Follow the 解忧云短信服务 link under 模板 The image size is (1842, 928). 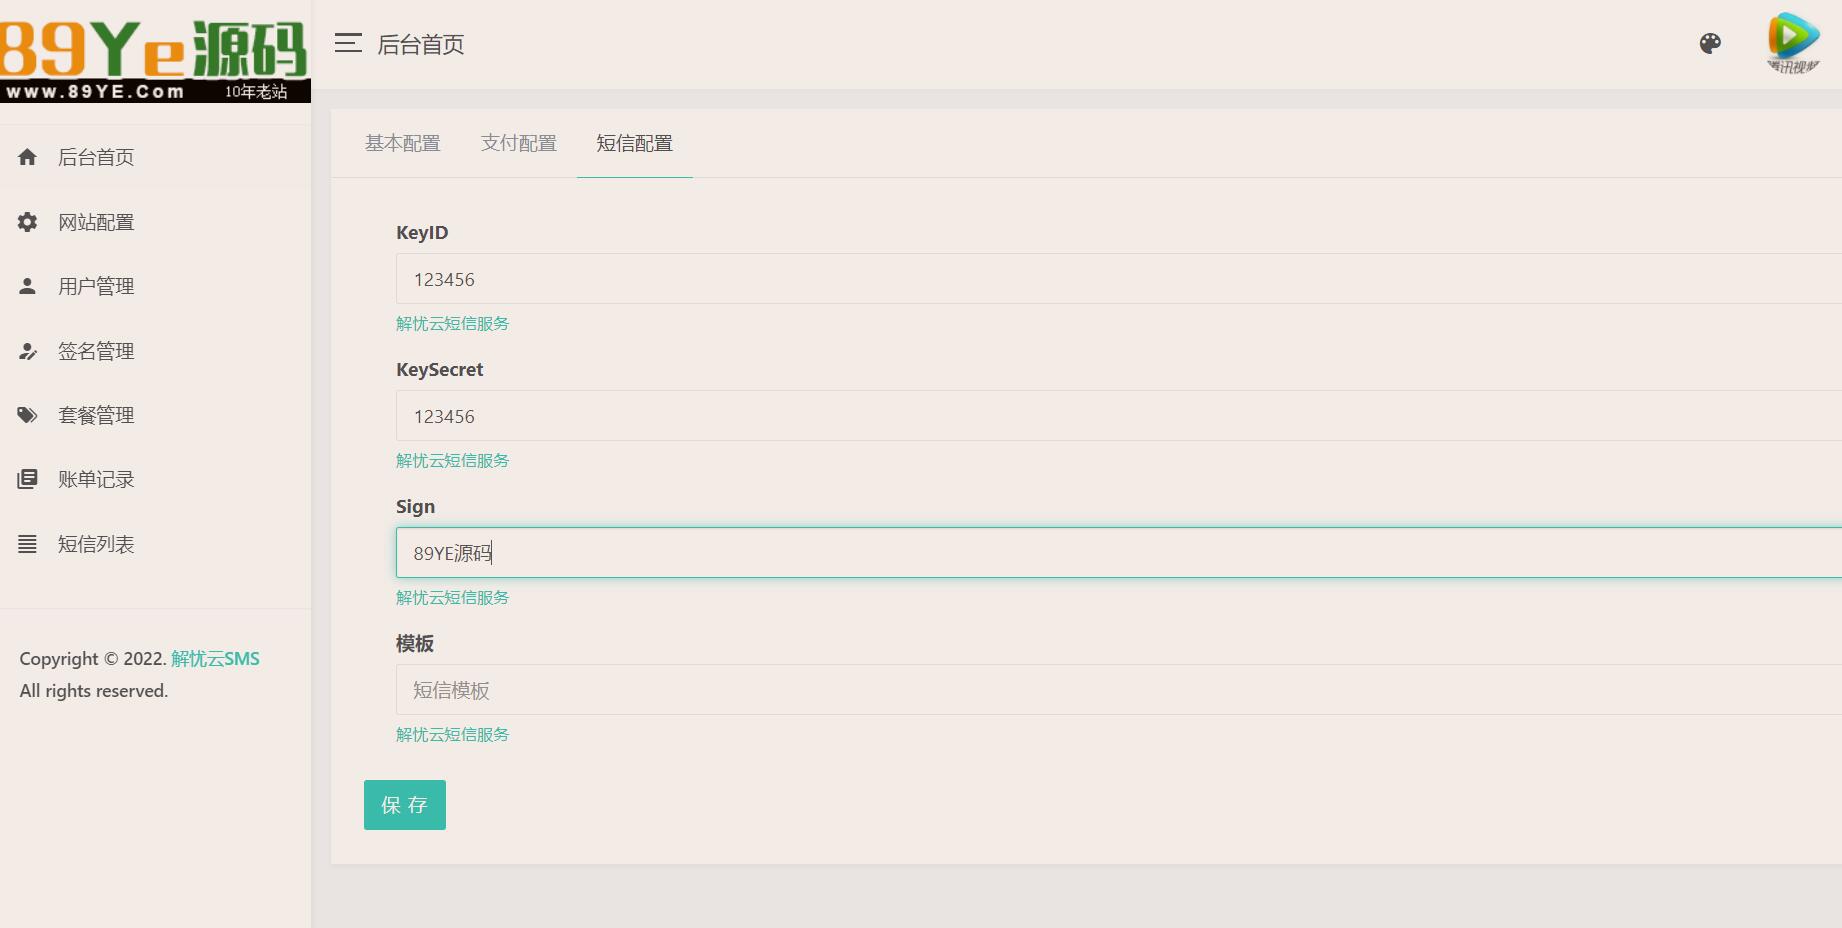tap(452, 735)
